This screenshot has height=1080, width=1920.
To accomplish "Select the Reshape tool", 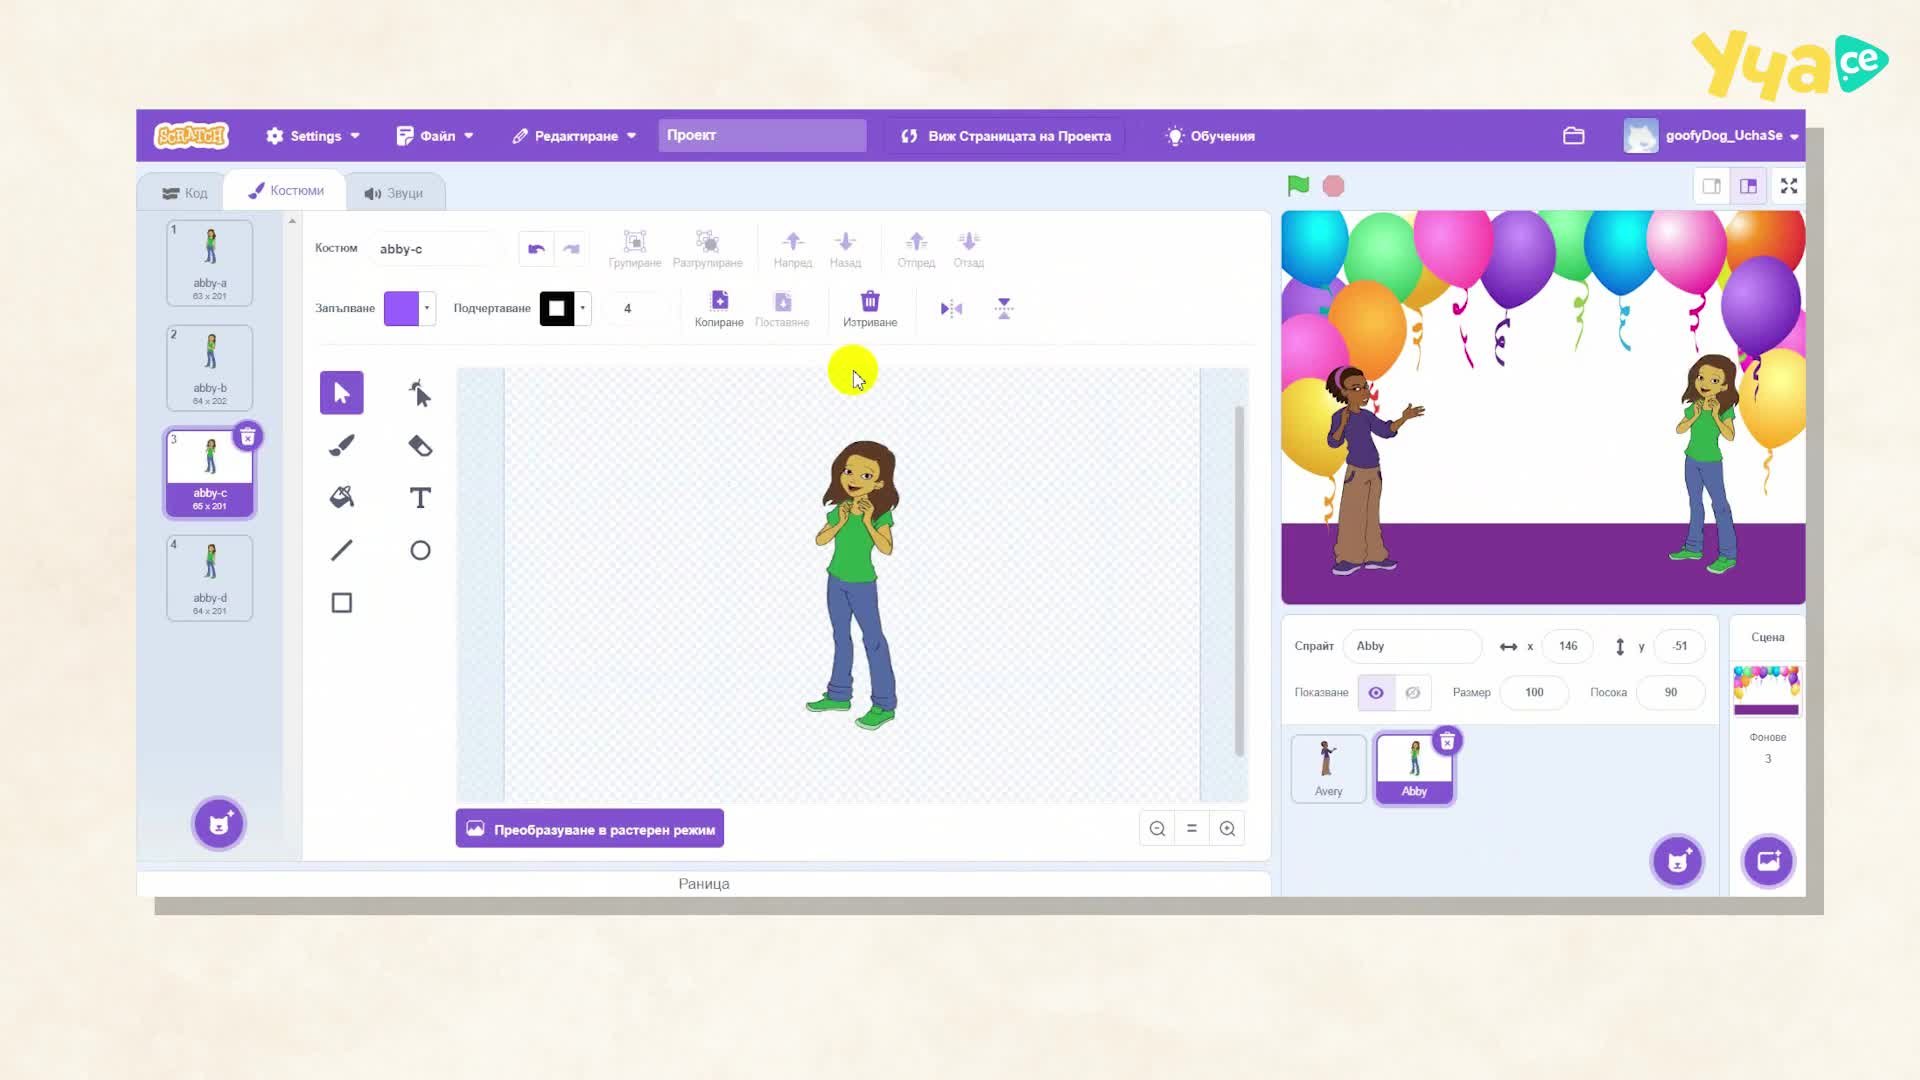I will (x=420, y=393).
